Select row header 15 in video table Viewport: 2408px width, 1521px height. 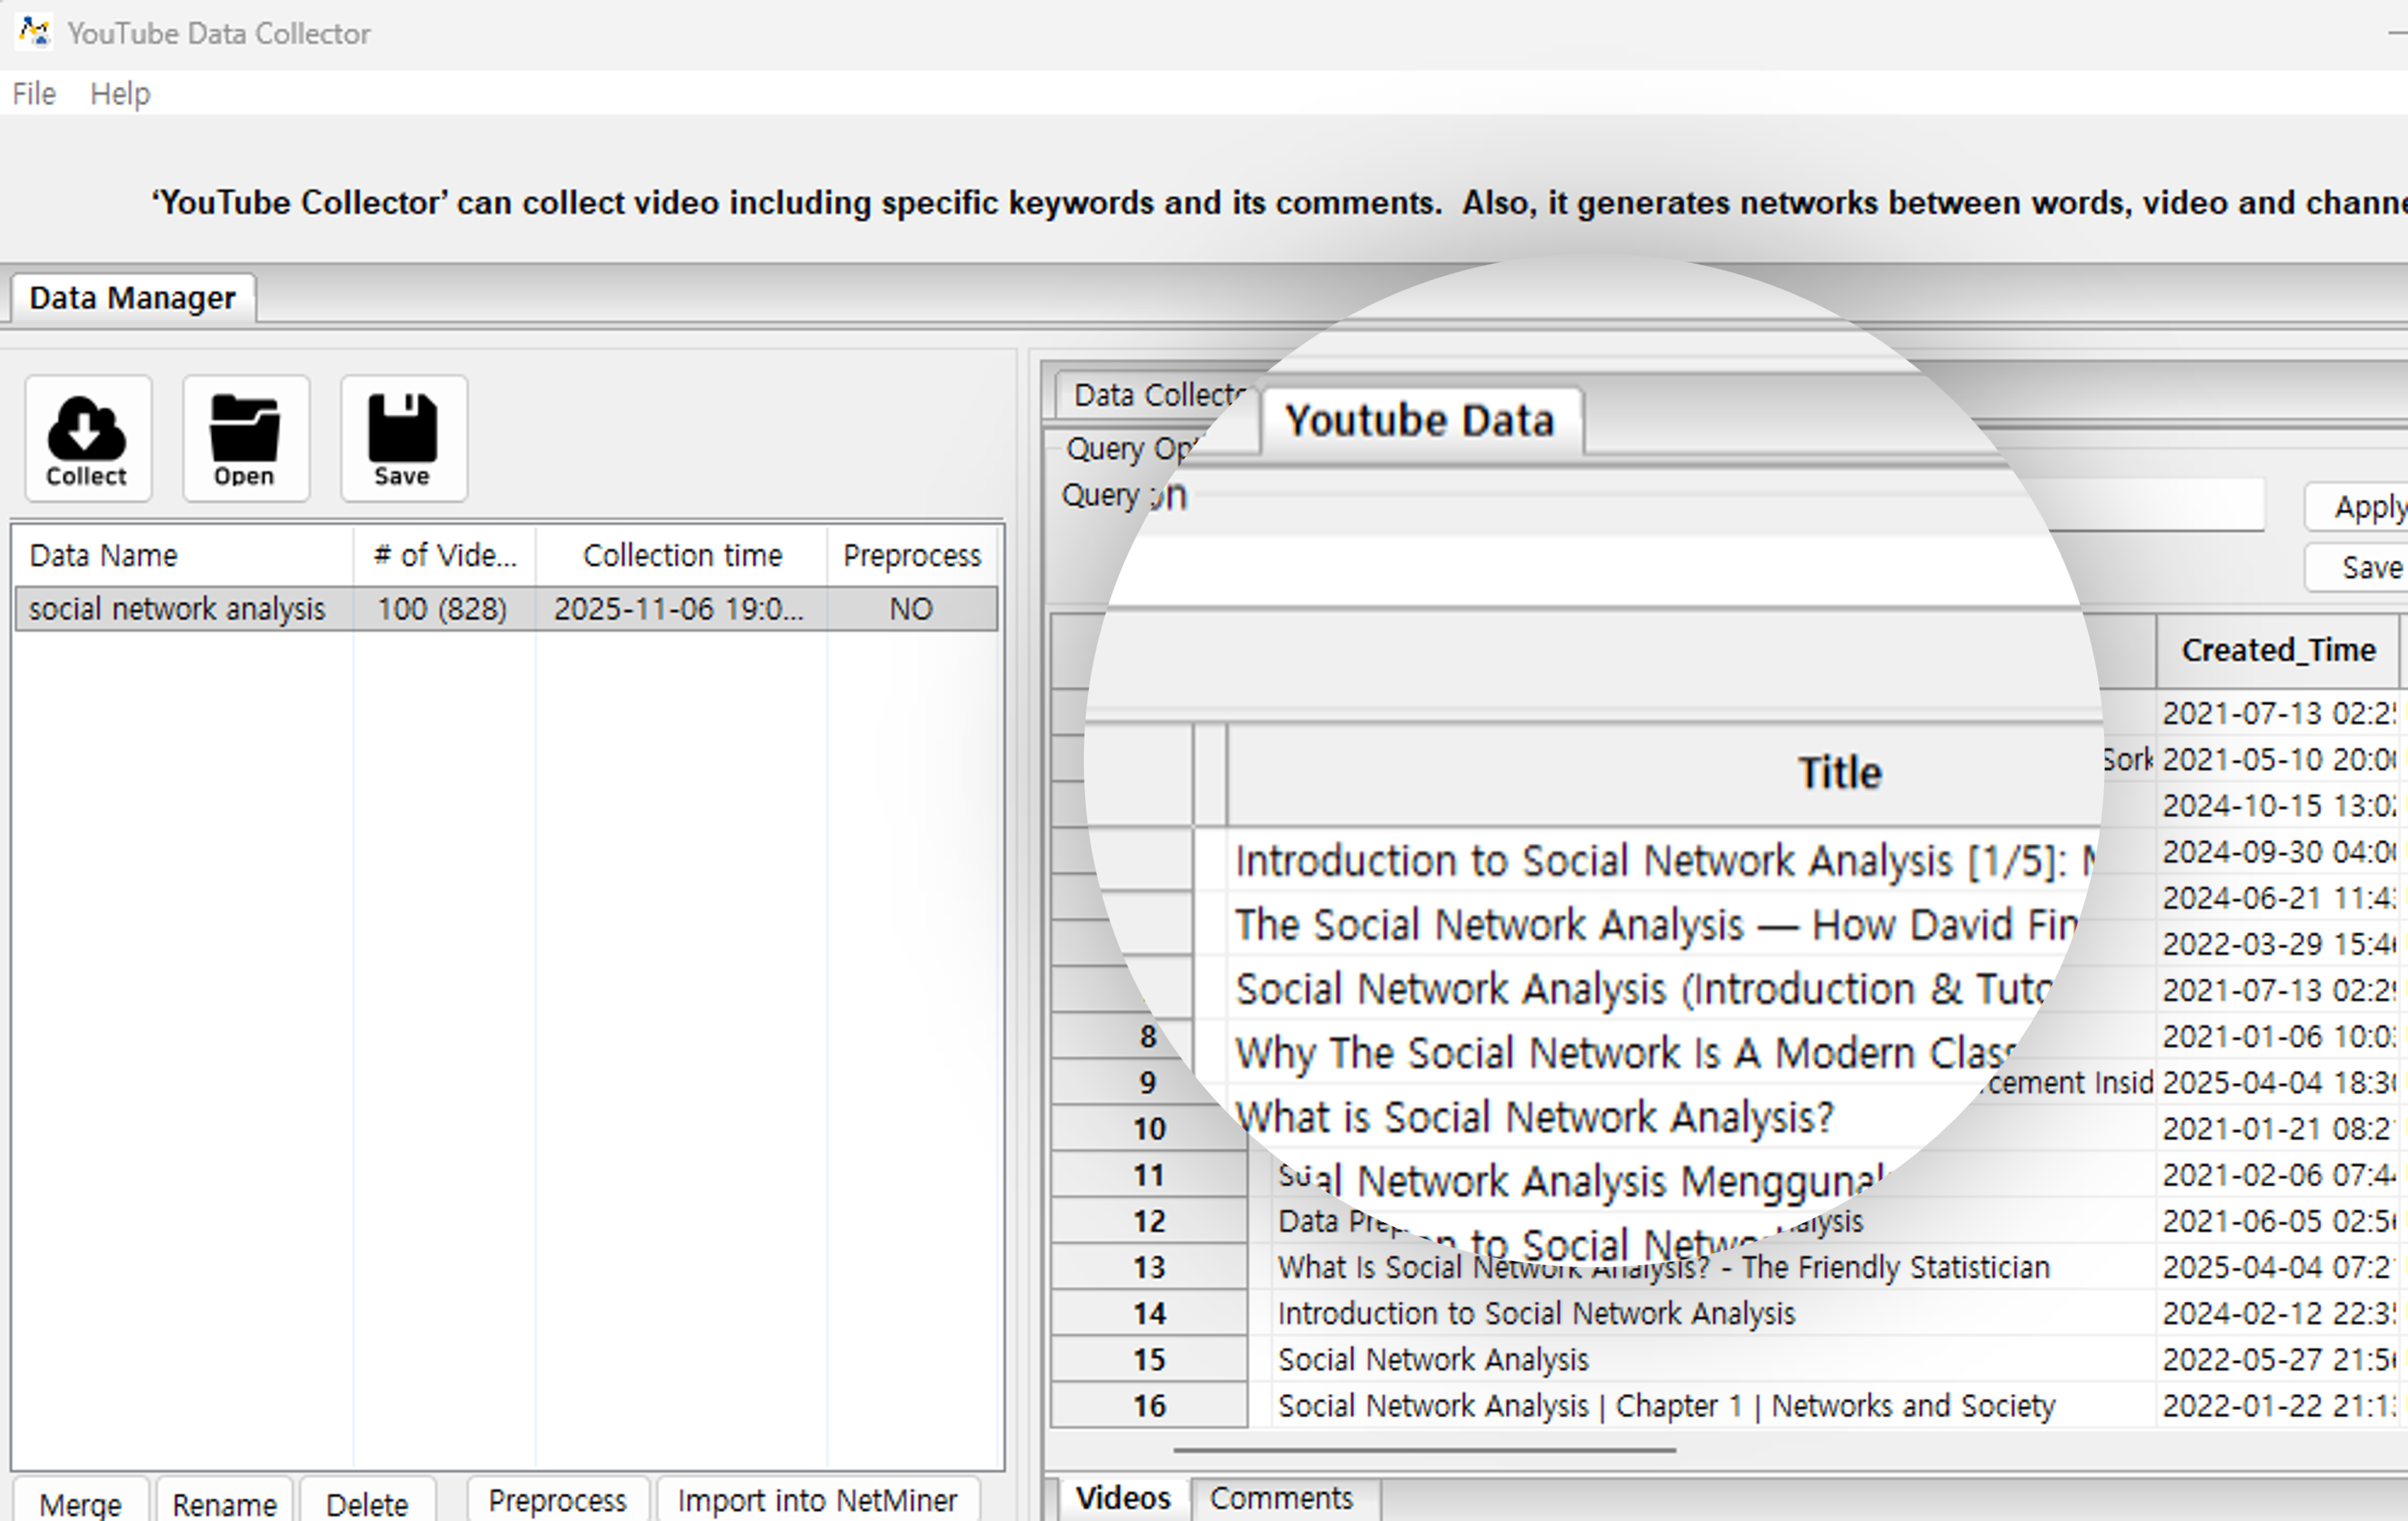(1150, 1359)
